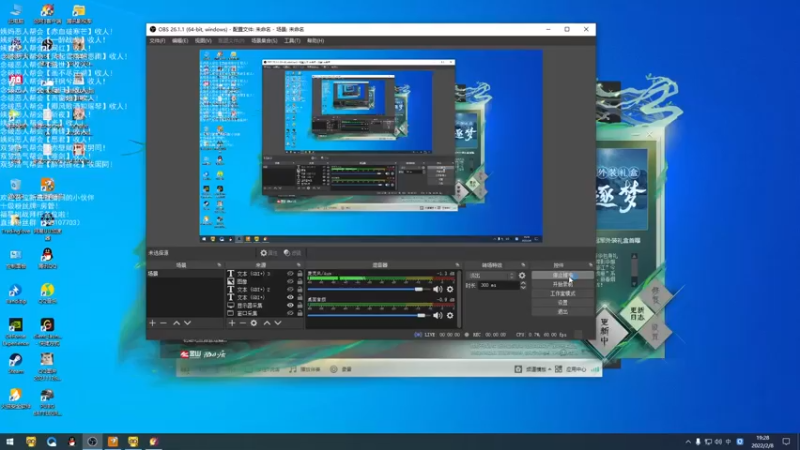Open the 文件(F) menu in OBS
The image size is (800, 450).
(157, 41)
